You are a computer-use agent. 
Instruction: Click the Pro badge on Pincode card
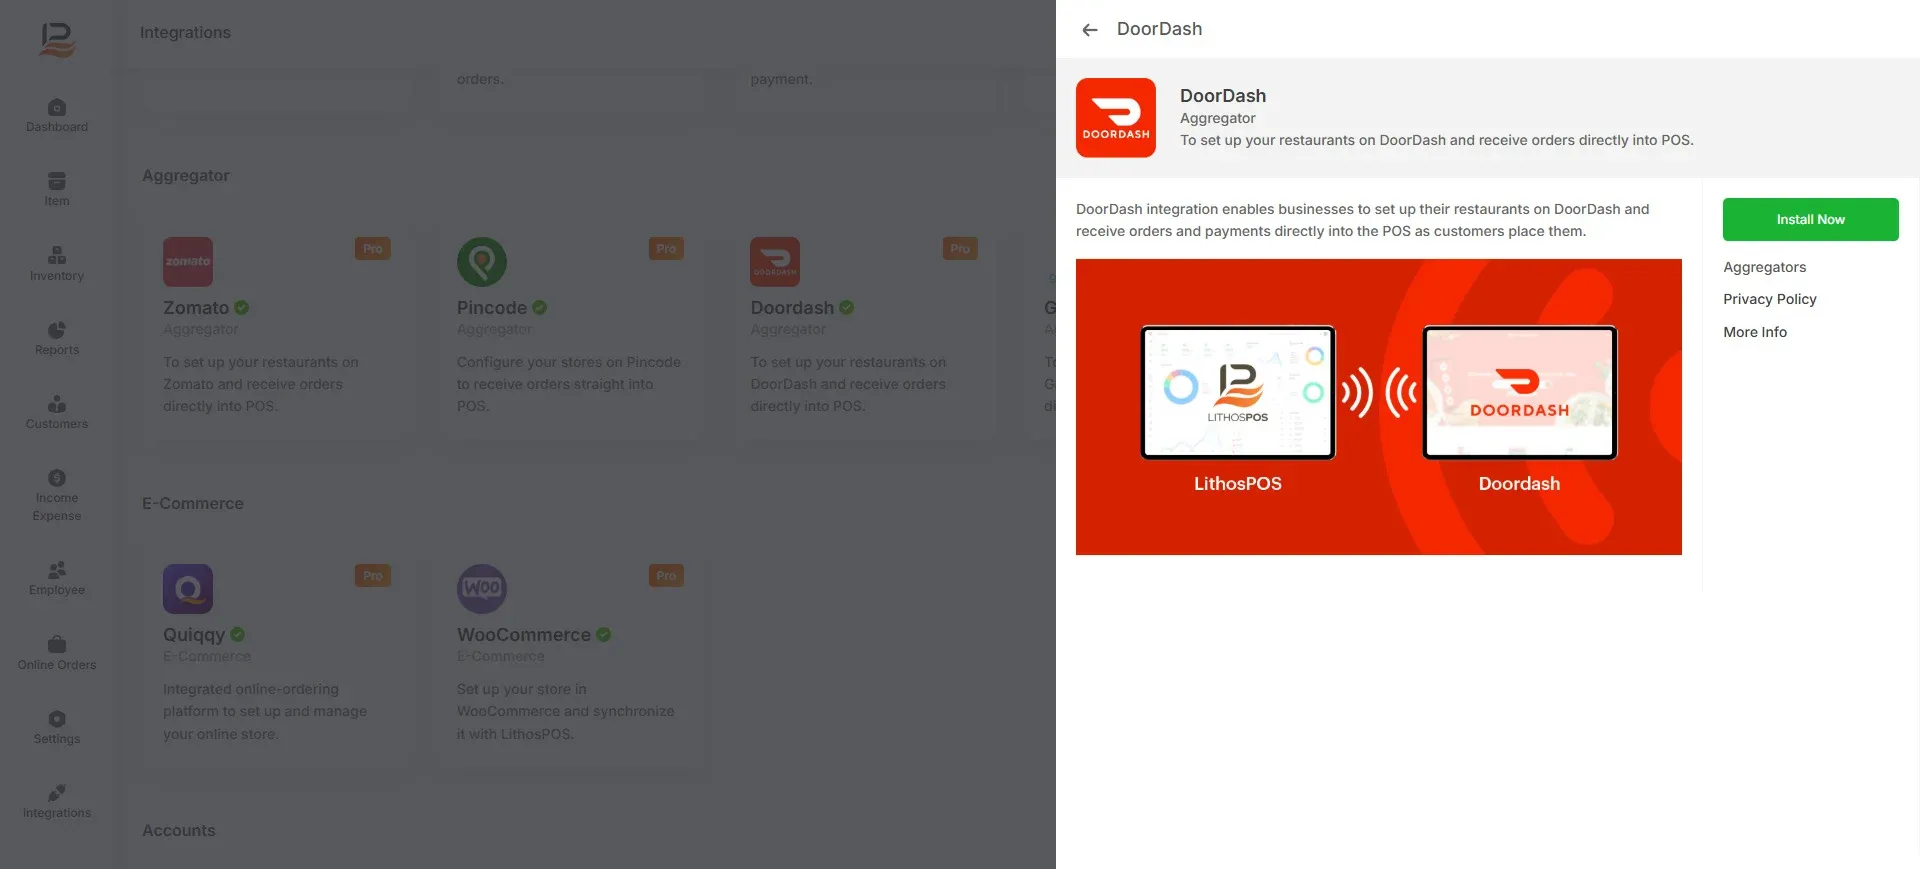point(666,249)
